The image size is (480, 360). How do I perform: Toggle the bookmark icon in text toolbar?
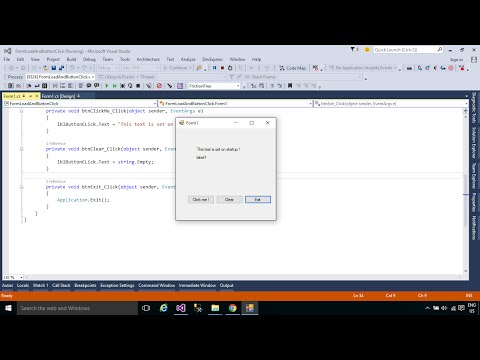[290, 86]
